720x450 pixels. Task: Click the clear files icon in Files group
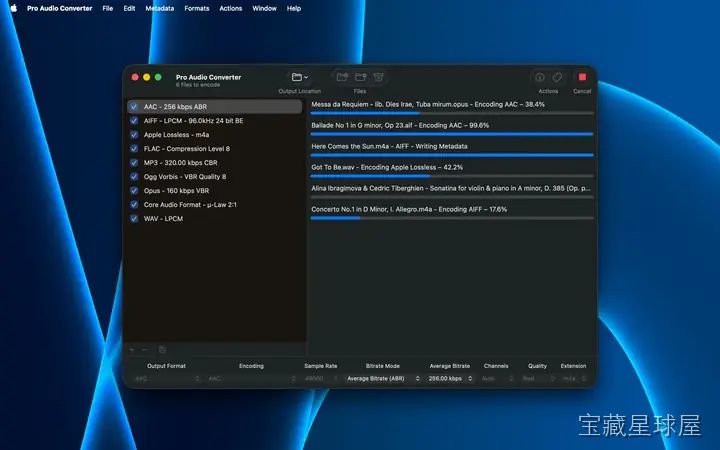(378, 77)
